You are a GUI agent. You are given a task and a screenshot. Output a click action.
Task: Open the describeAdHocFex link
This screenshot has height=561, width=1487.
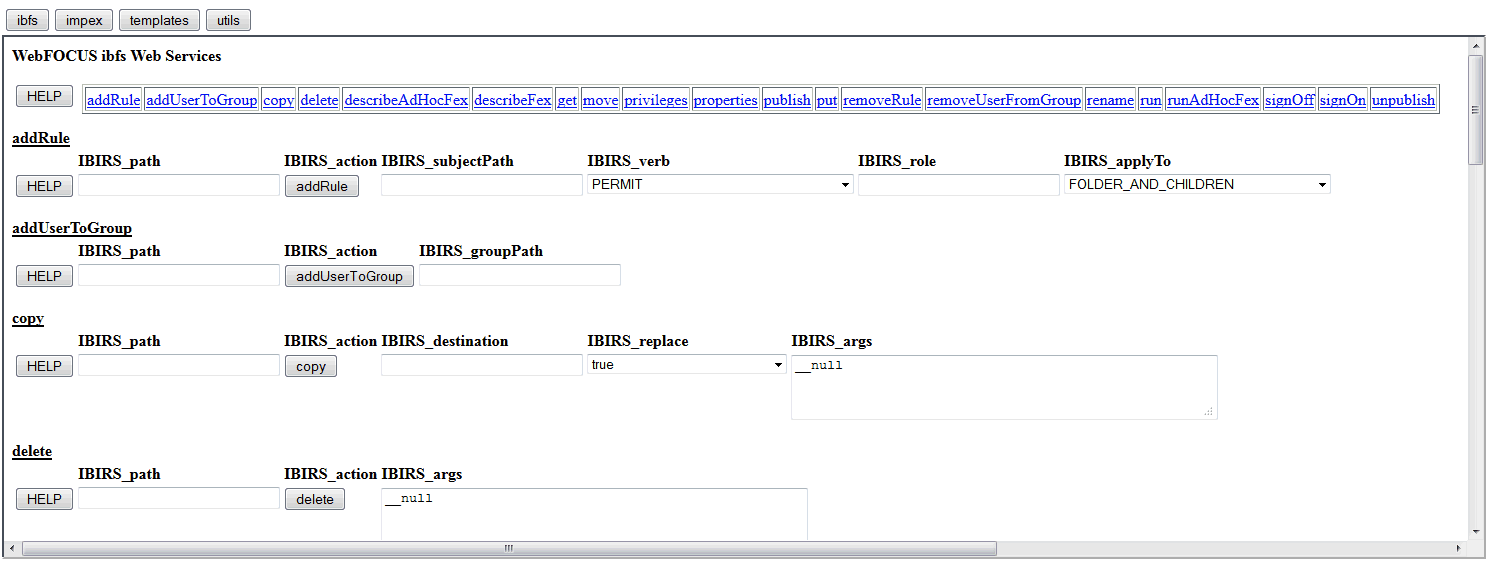[x=406, y=100]
